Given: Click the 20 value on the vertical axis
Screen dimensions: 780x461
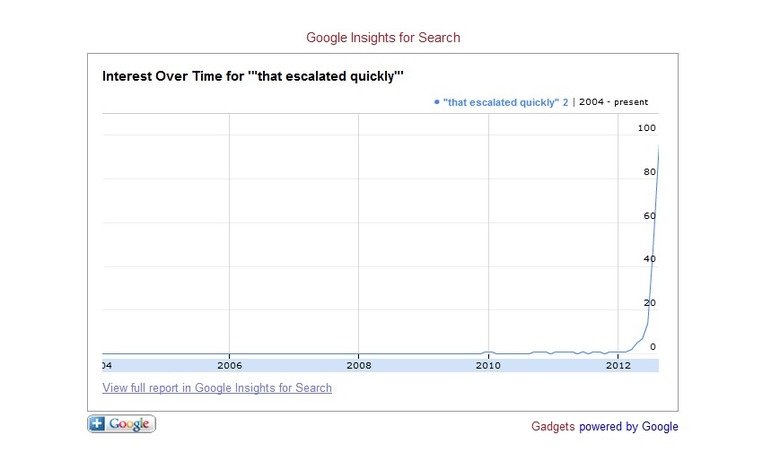Looking at the screenshot, I should pyautogui.click(x=649, y=303).
